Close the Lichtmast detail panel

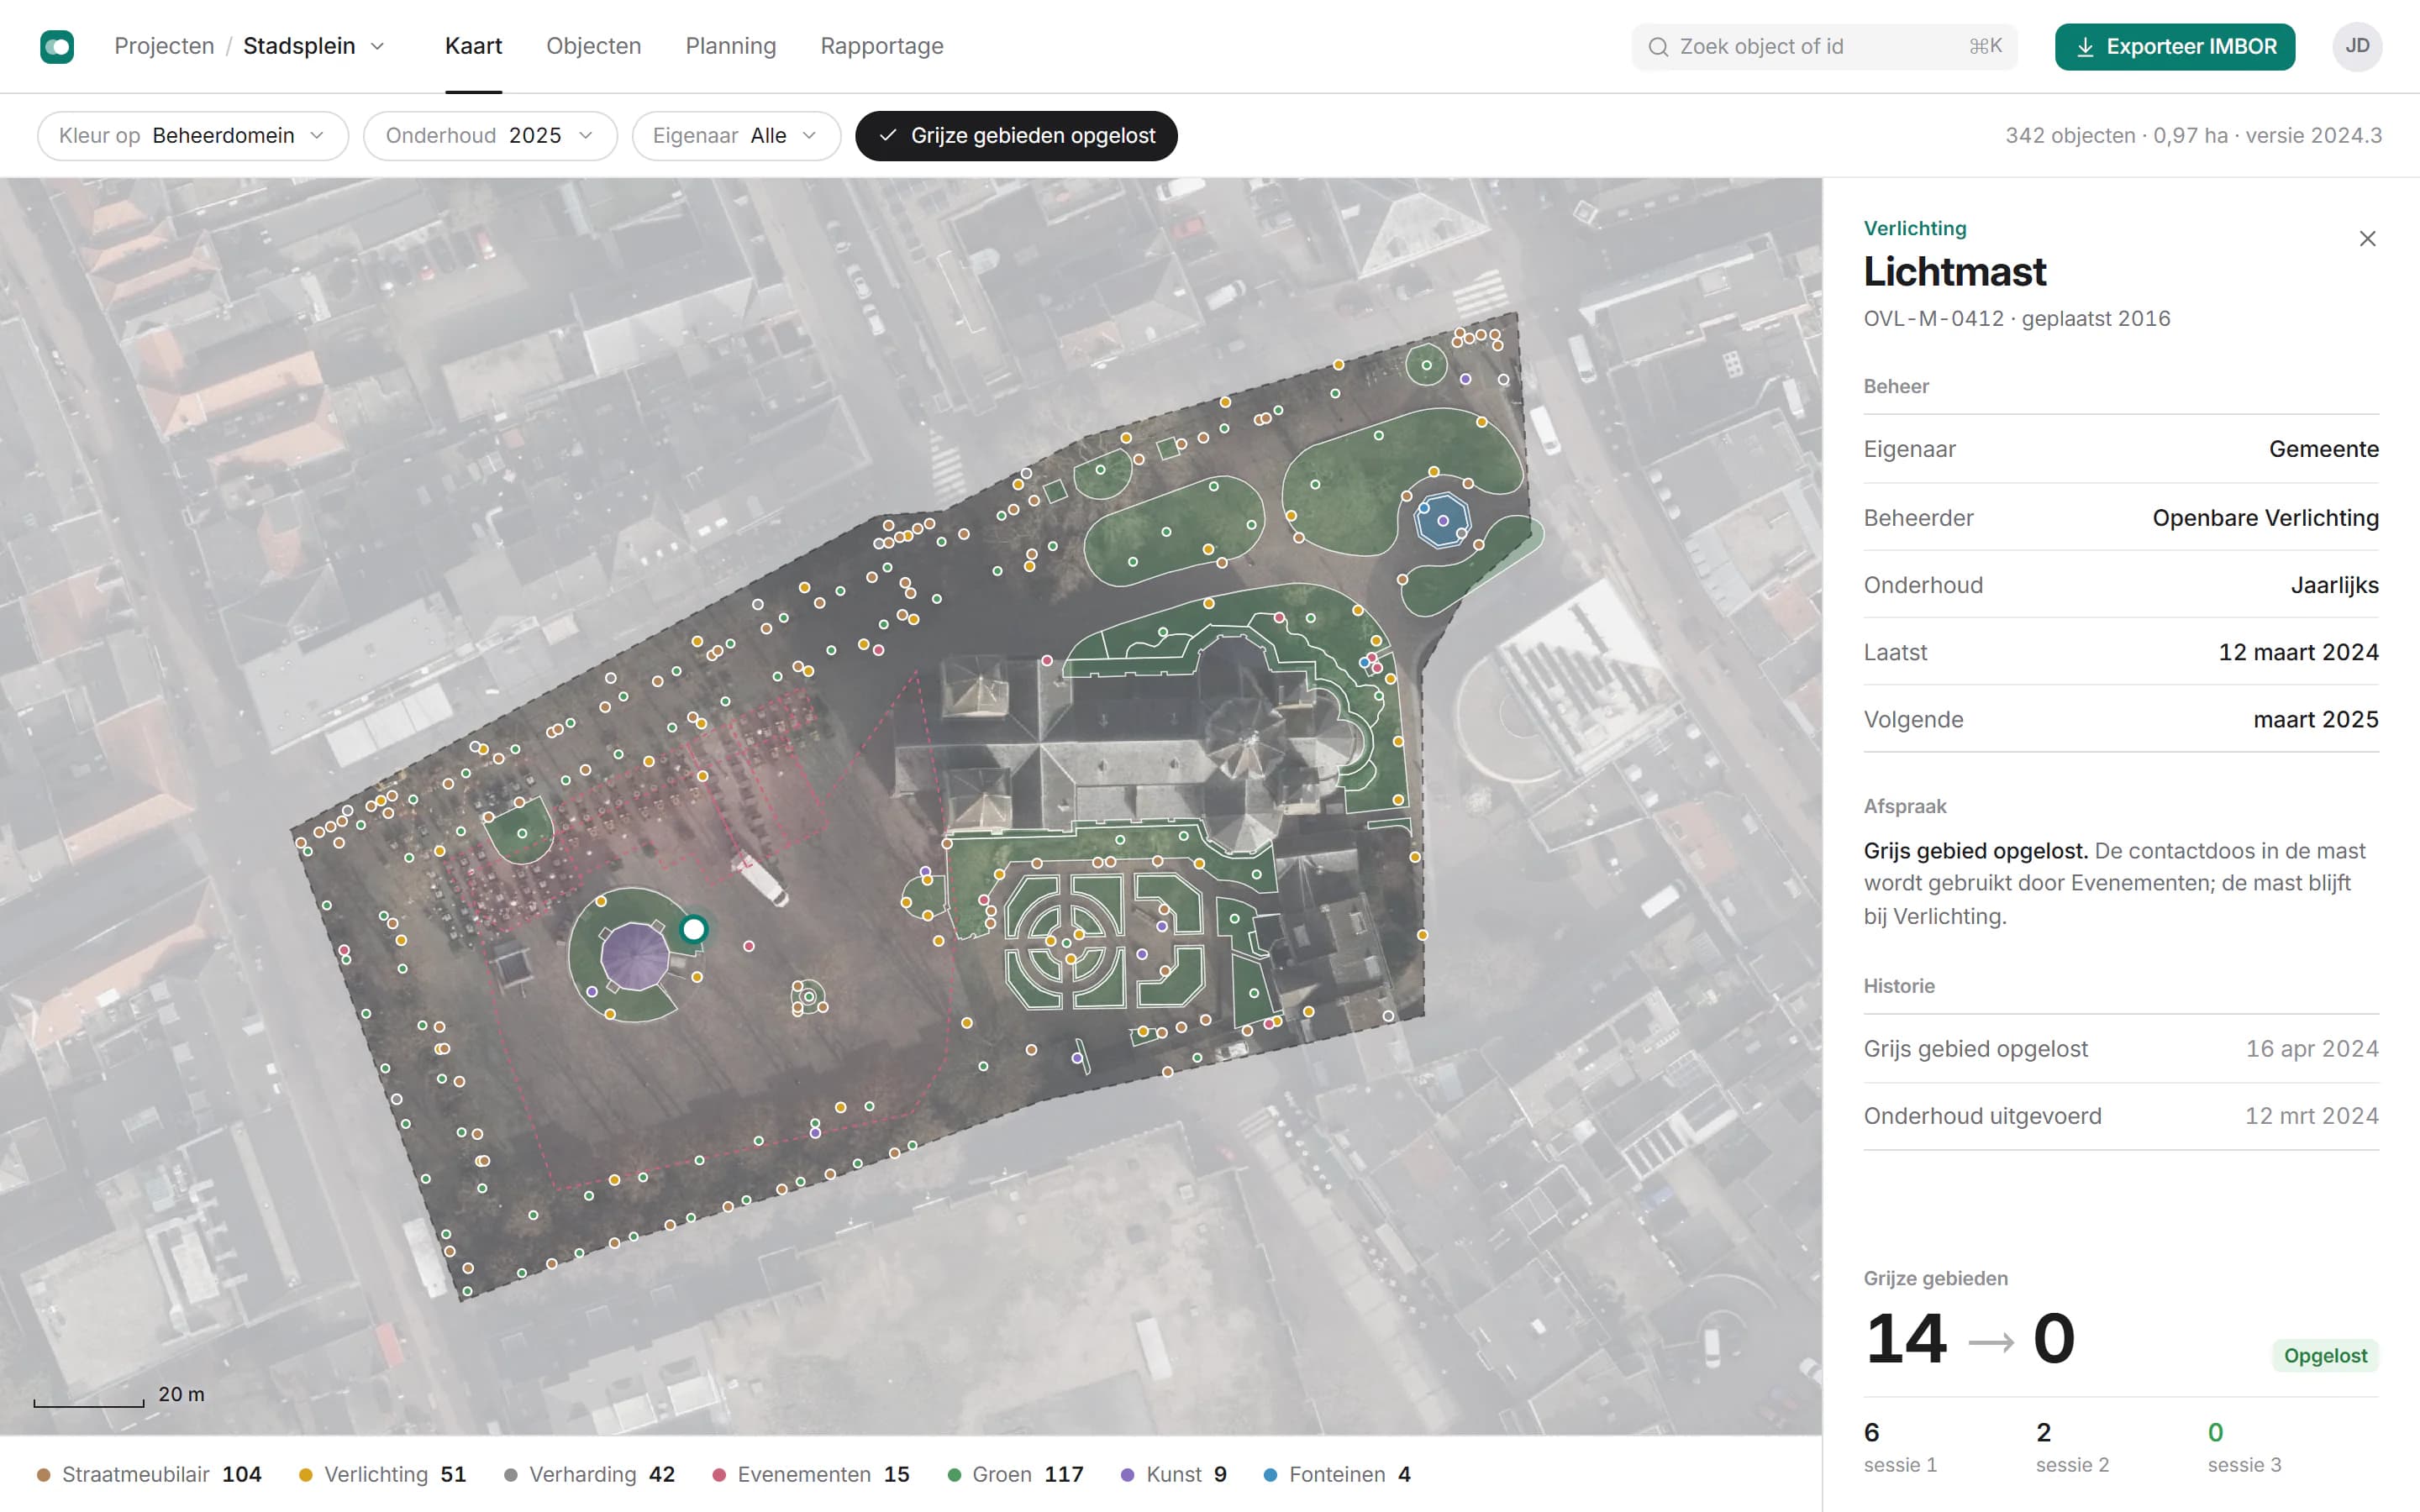pyautogui.click(x=2367, y=238)
